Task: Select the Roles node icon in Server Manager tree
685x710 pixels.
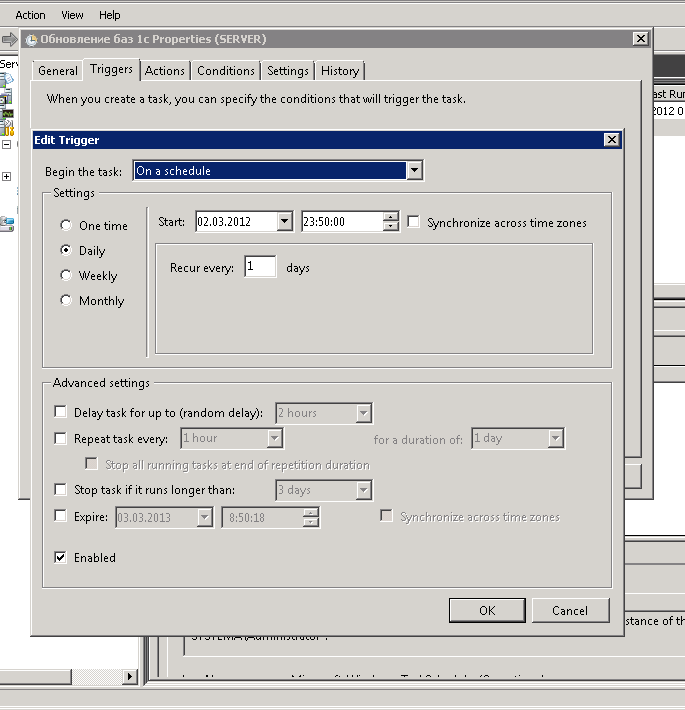Action: [x=7, y=80]
